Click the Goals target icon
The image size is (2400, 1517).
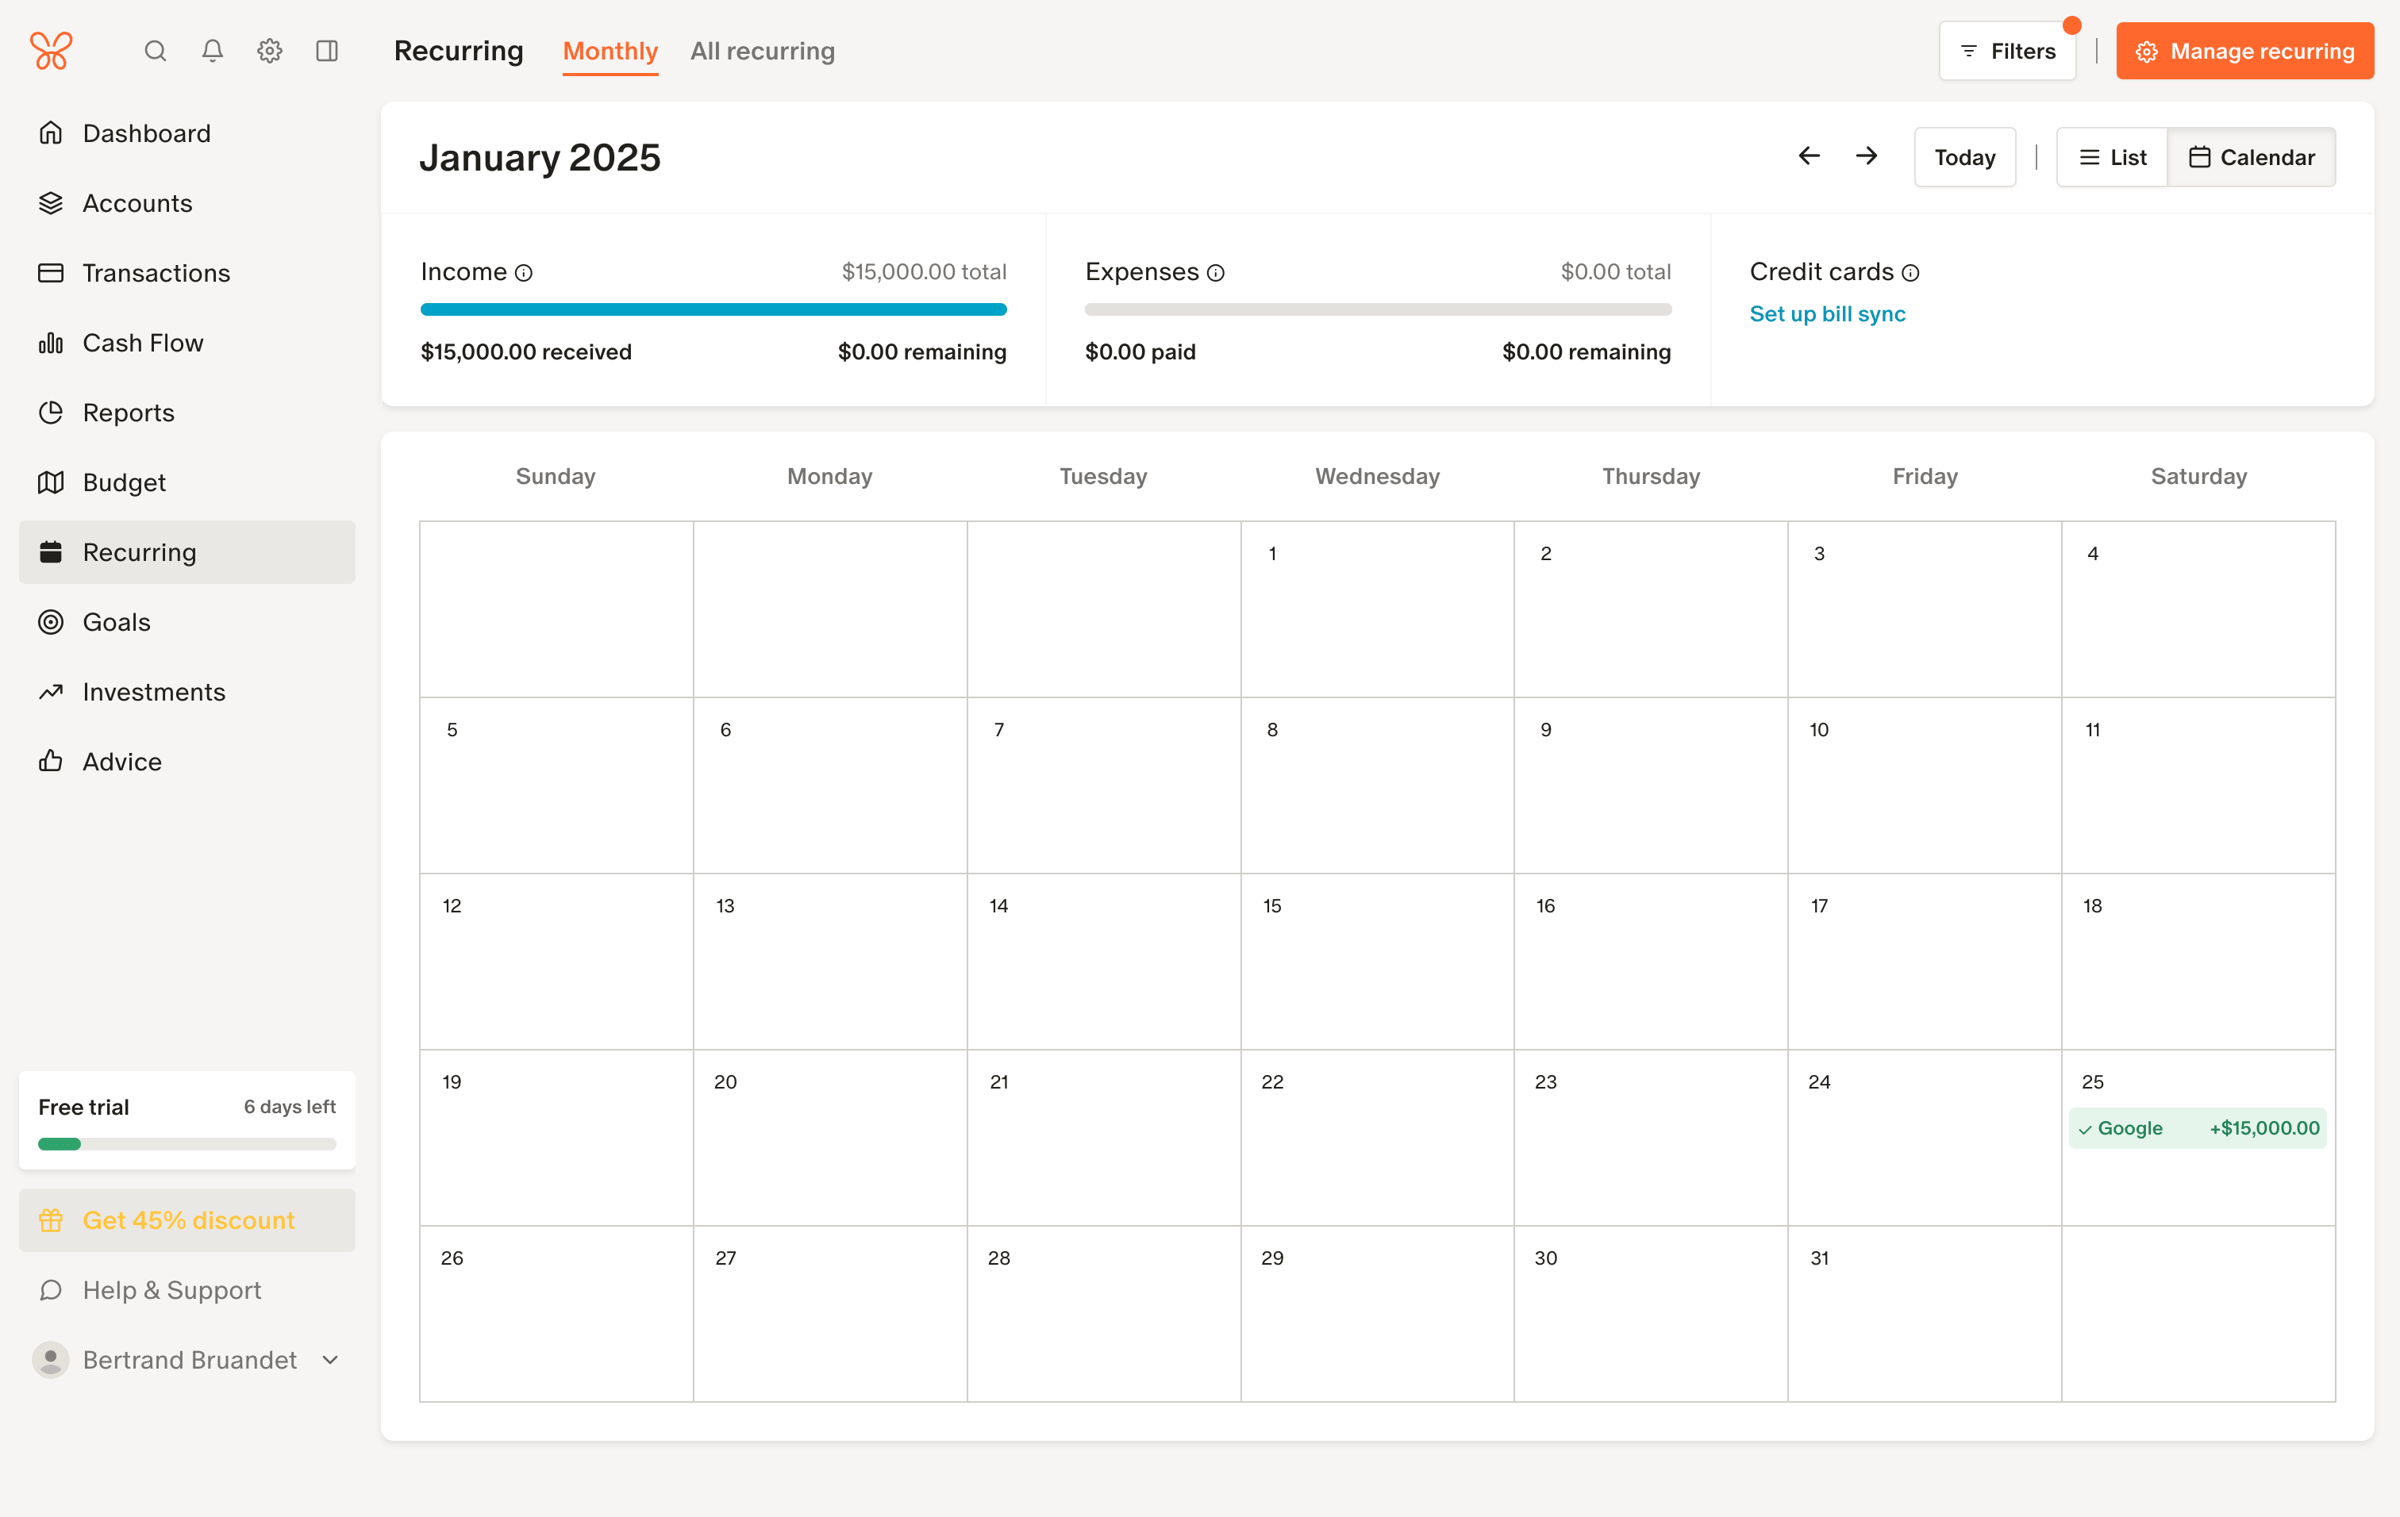(x=51, y=622)
